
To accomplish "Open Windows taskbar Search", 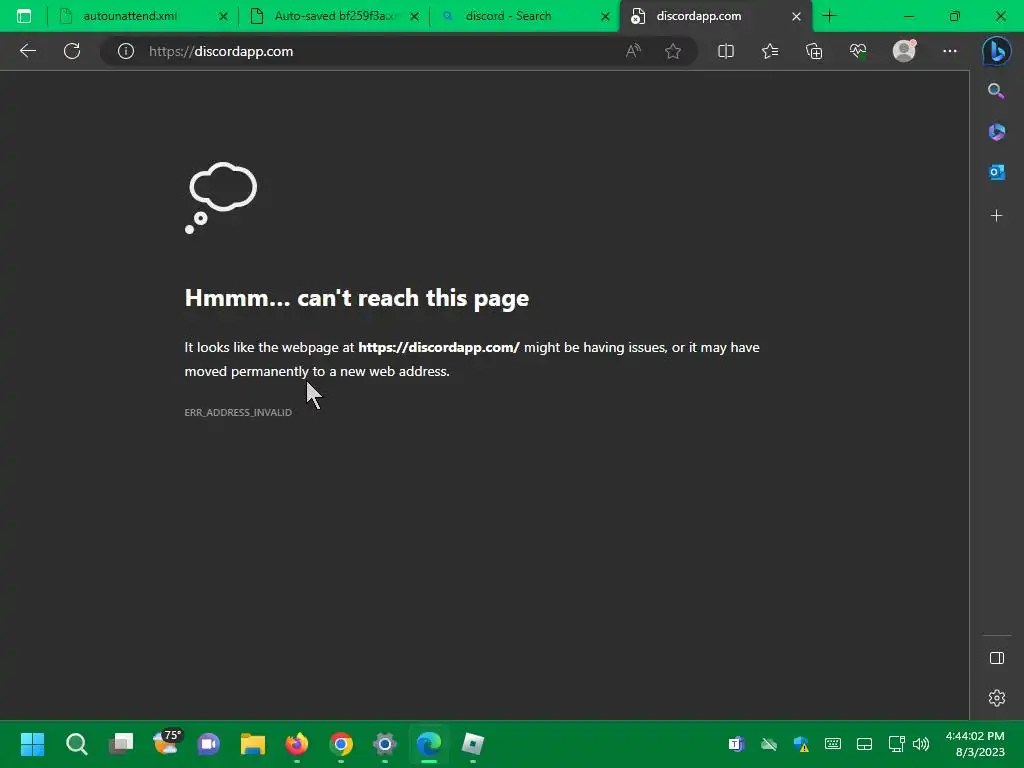I will (76, 744).
